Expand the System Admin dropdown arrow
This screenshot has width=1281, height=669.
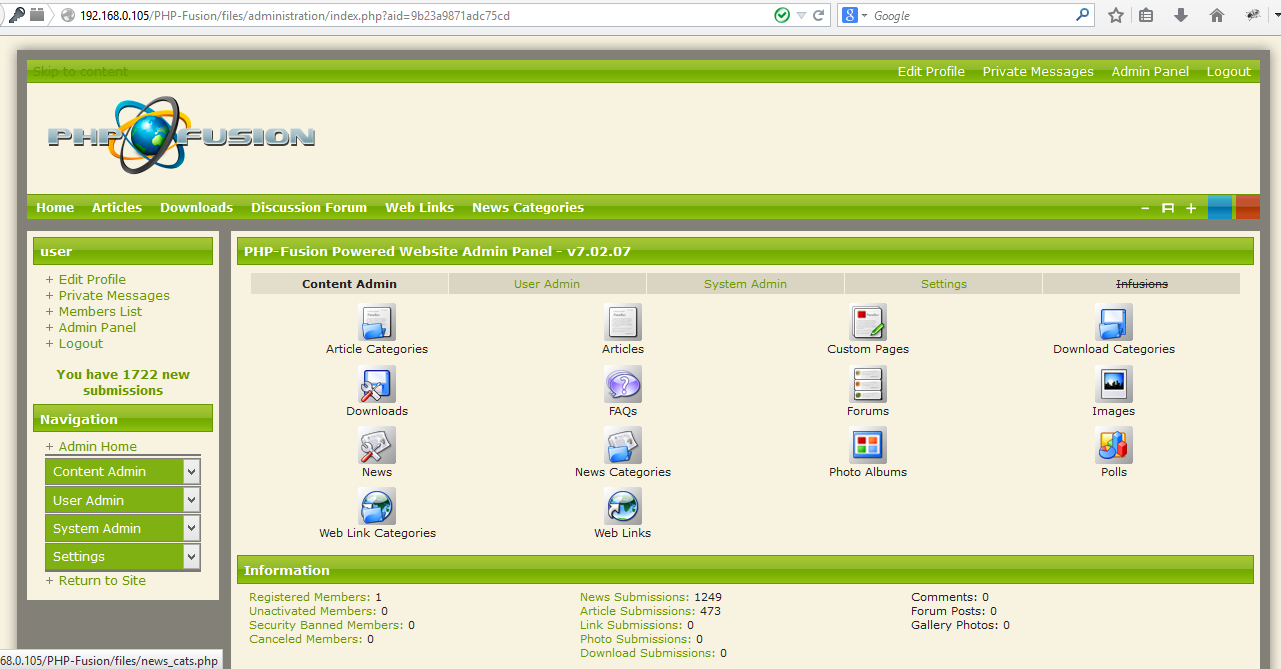click(191, 528)
